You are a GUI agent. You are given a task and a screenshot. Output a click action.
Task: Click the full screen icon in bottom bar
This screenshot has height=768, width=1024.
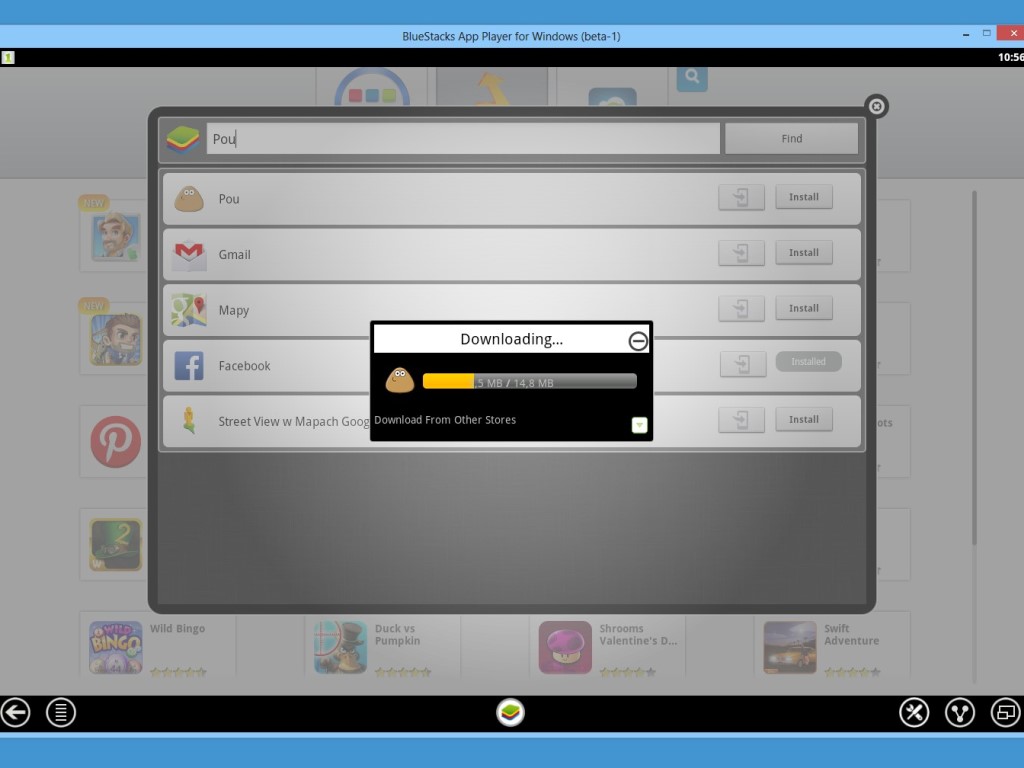[x=1006, y=712]
